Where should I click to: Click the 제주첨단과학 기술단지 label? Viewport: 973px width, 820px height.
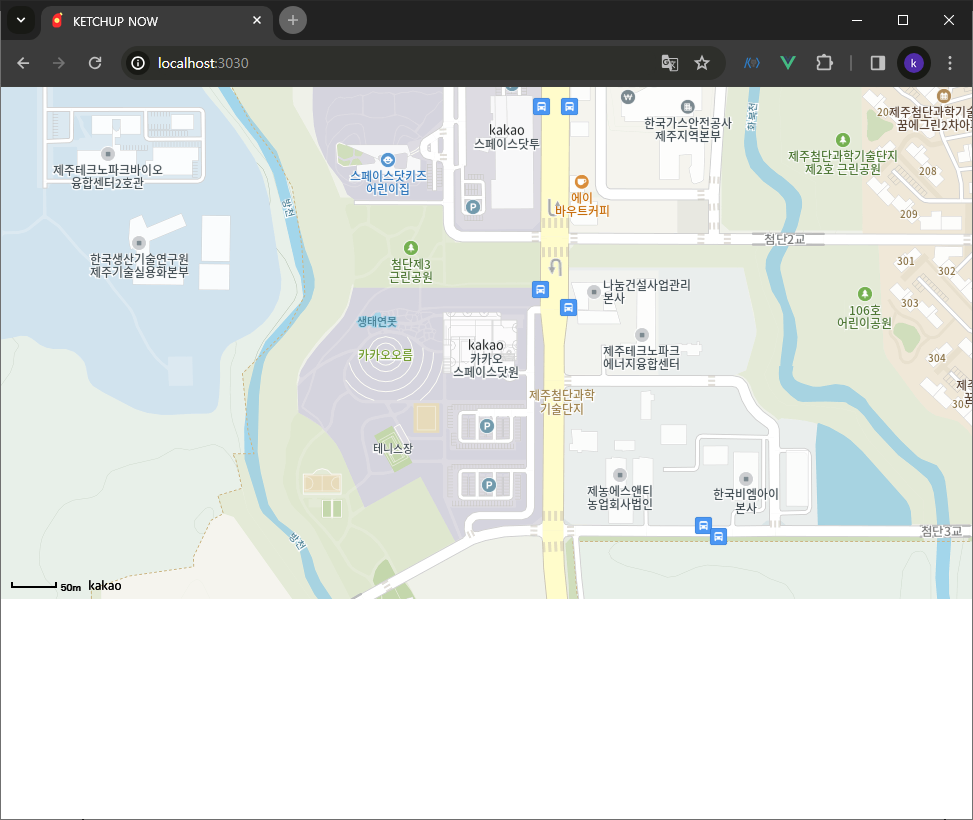562,402
